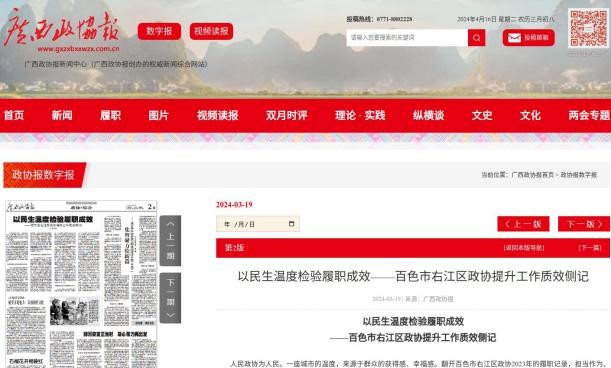Open 双月时评 in the navigation bar

286,115
